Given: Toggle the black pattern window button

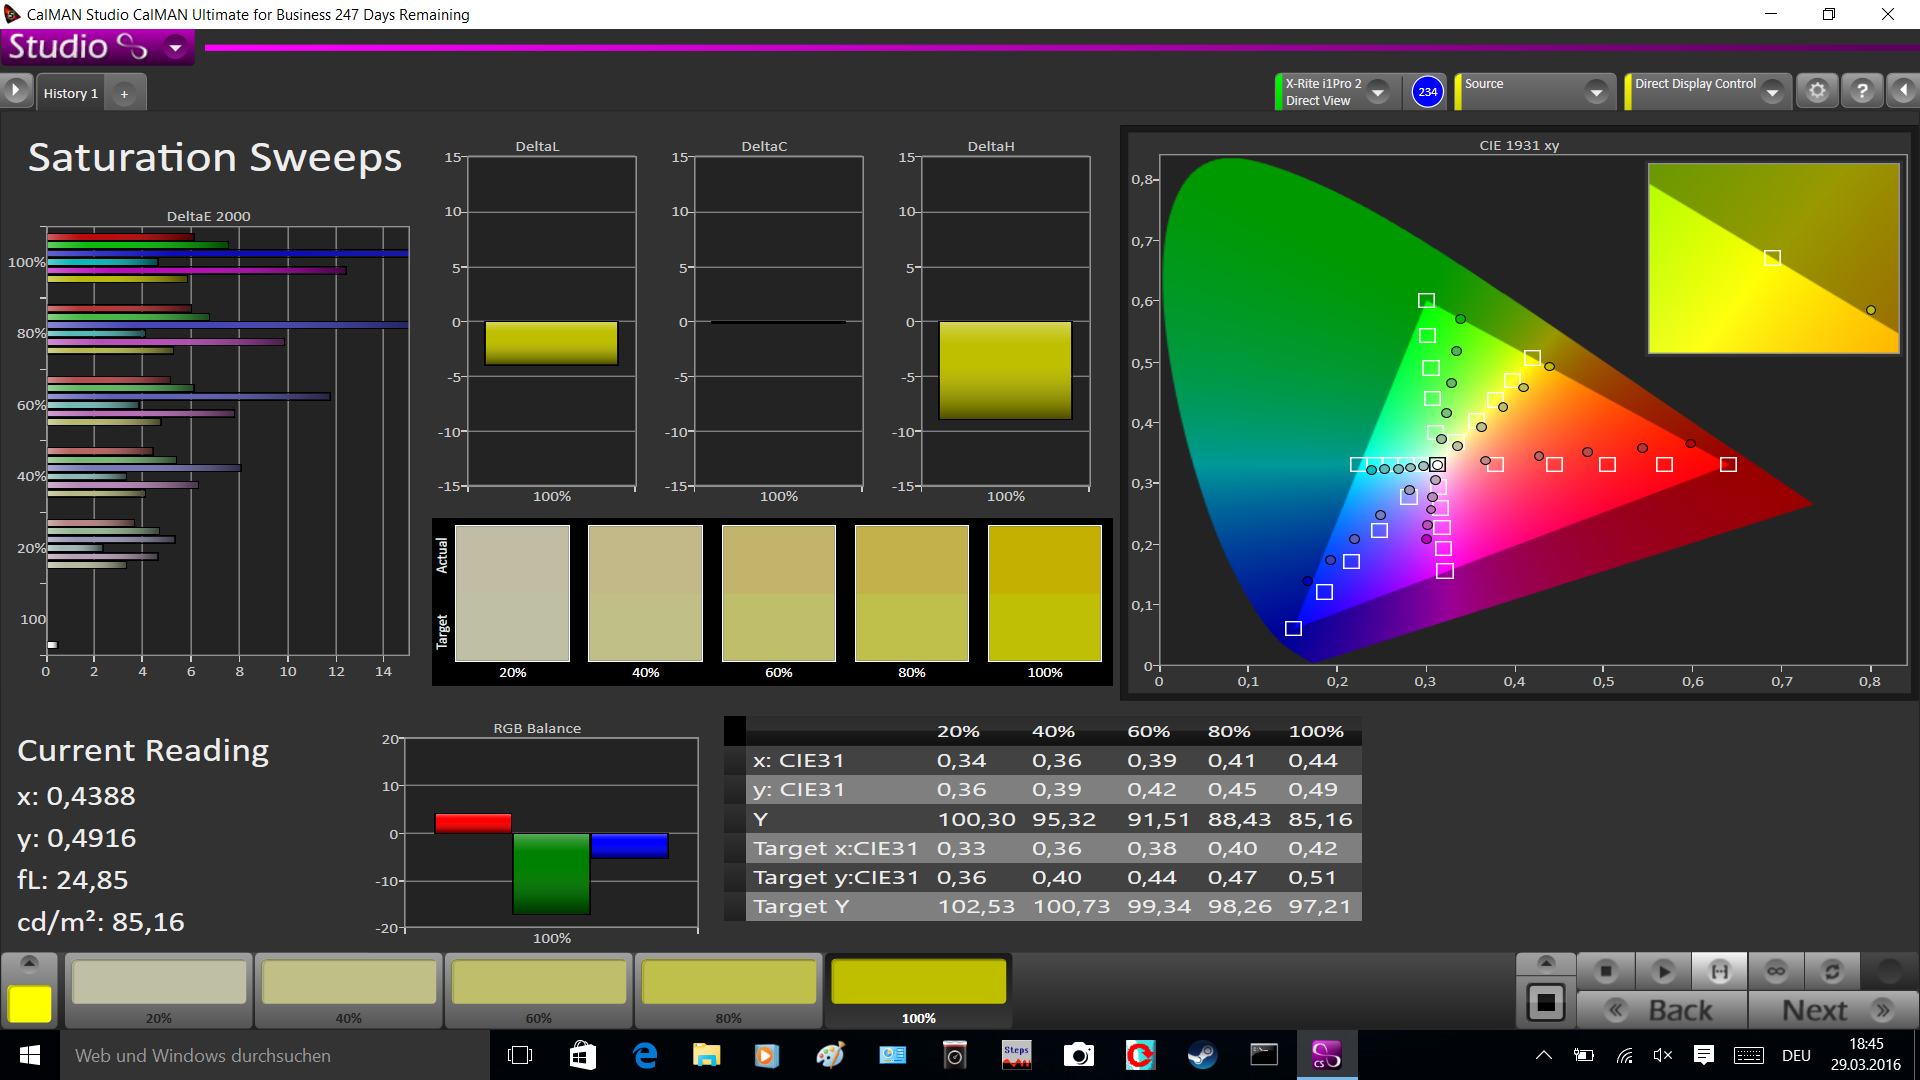Looking at the screenshot, I should pos(1545,1002).
